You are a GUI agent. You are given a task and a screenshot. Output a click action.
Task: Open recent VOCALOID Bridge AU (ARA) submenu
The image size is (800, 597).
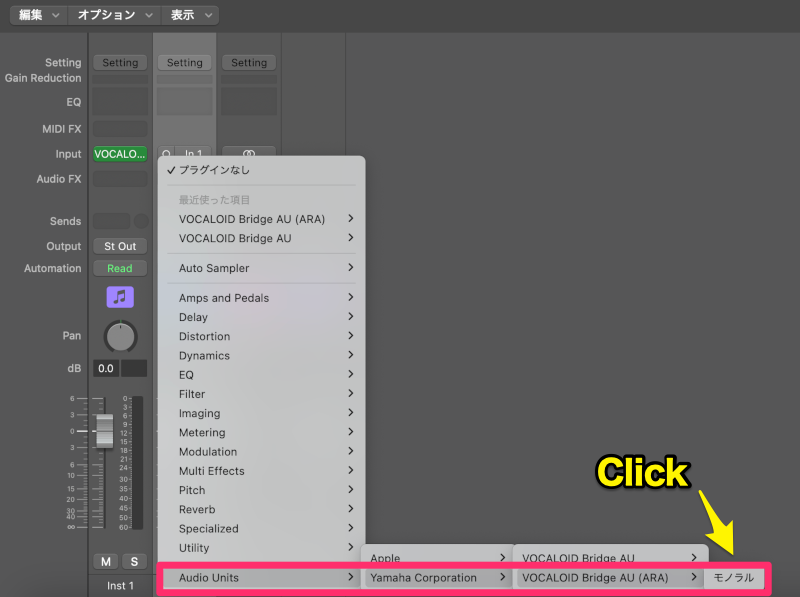pos(261,219)
